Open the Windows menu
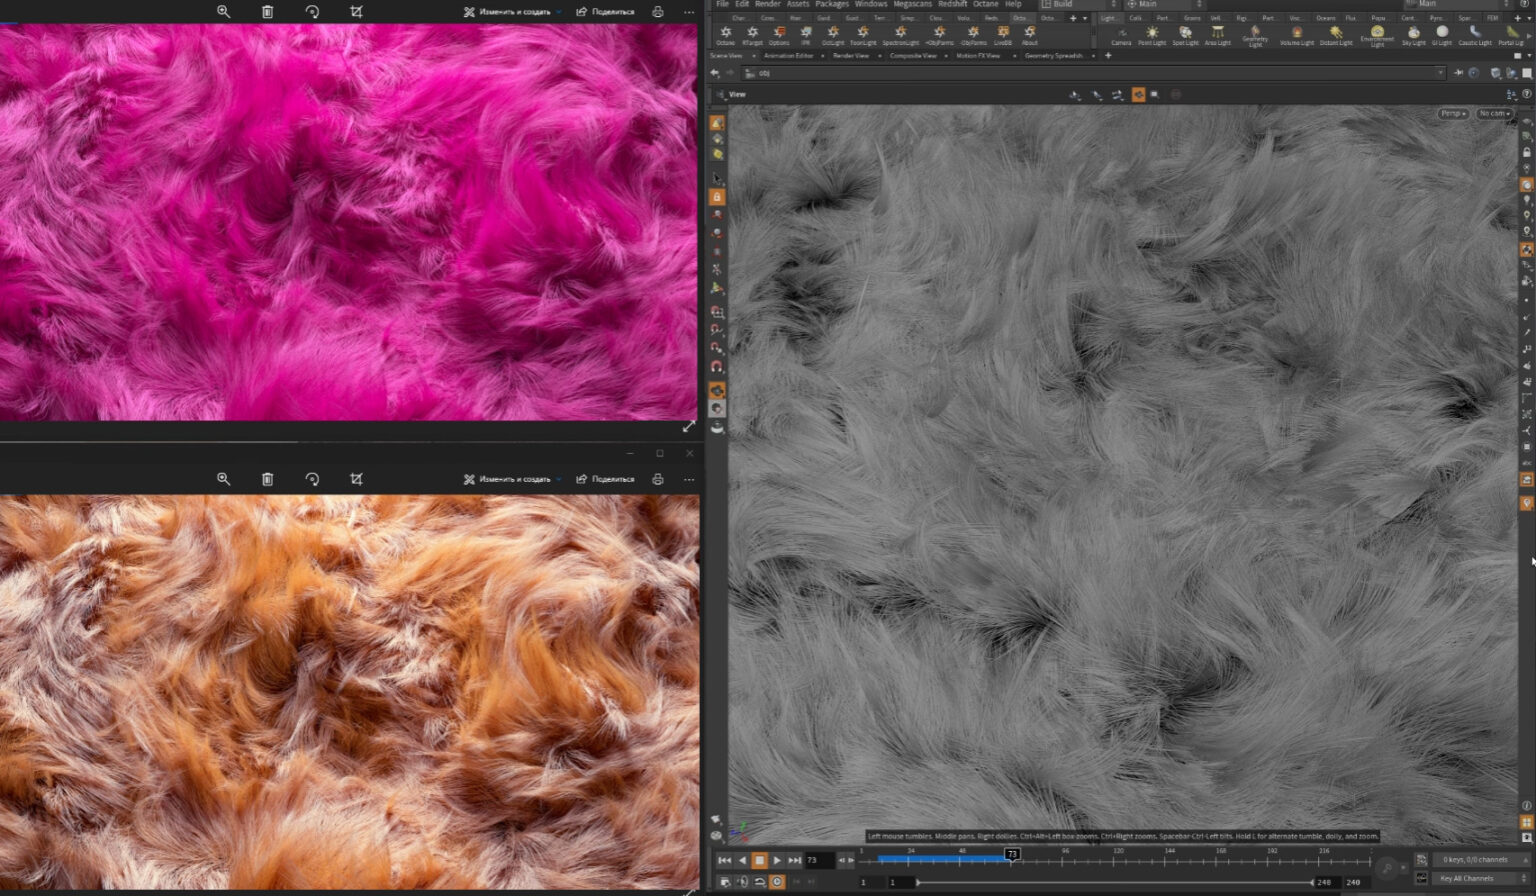1536x896 pixels. (x=871, y=4)
